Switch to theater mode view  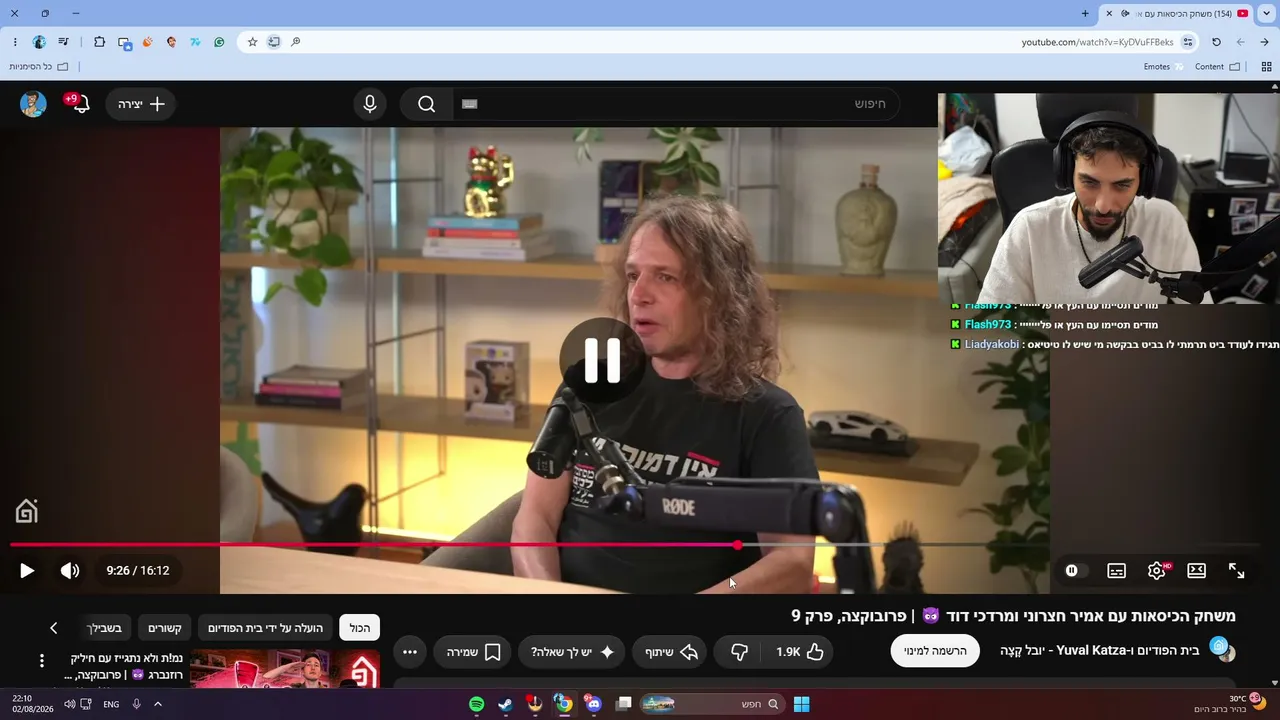pos(1196,571)
